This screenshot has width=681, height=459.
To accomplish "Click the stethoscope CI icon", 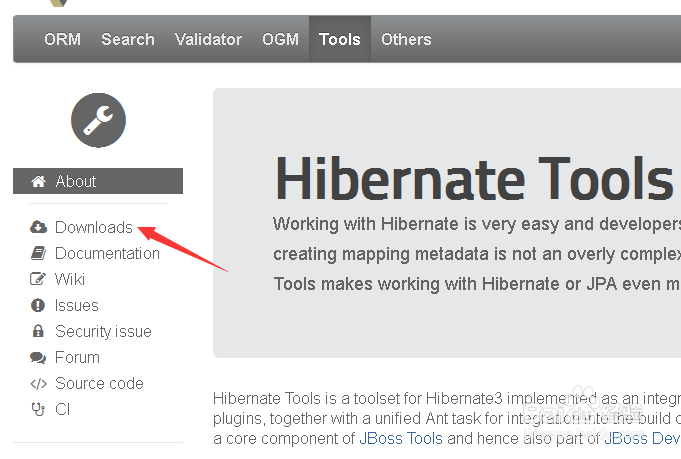I will click(39, 409).
